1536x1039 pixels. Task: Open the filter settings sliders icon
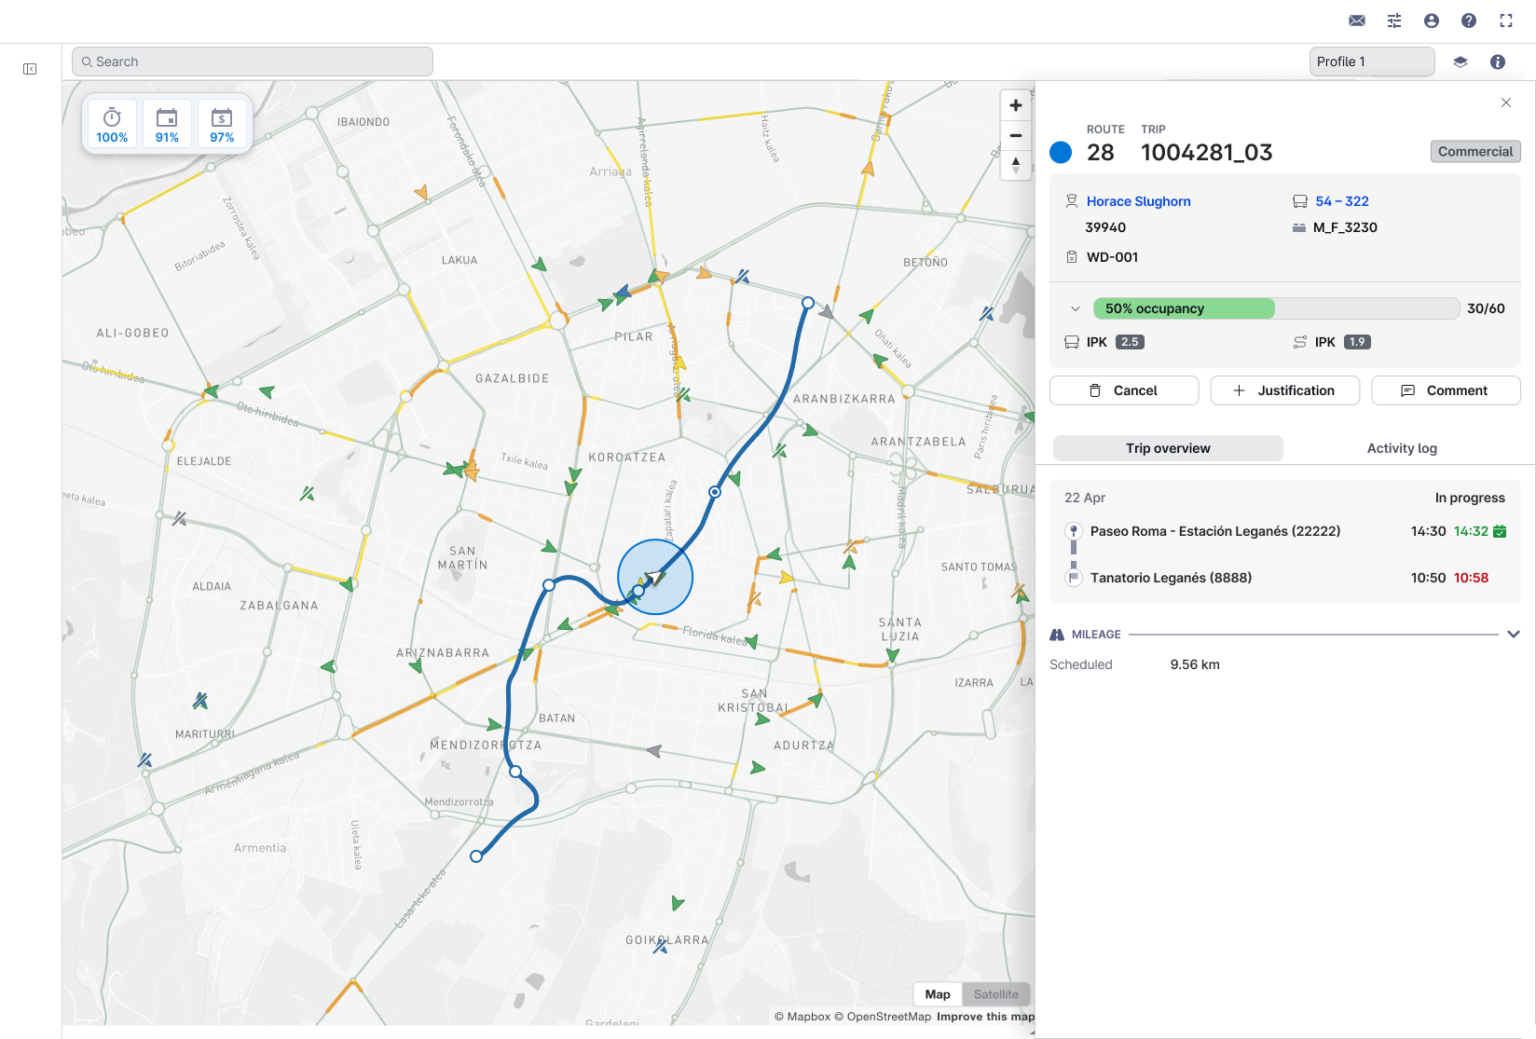click(1394, 21)
